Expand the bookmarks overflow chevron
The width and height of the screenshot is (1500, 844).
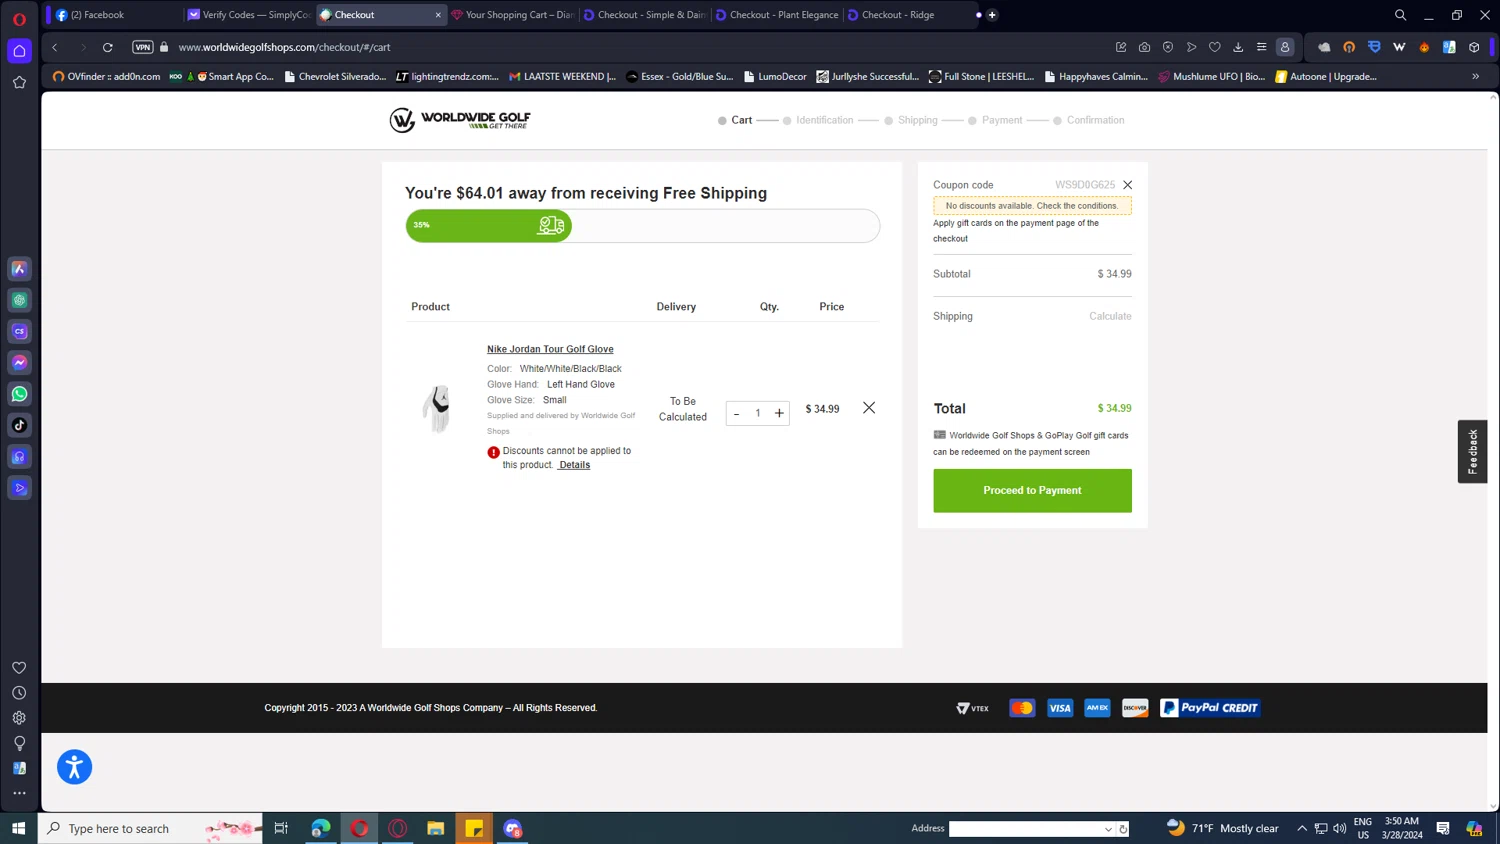[1475, 76]
